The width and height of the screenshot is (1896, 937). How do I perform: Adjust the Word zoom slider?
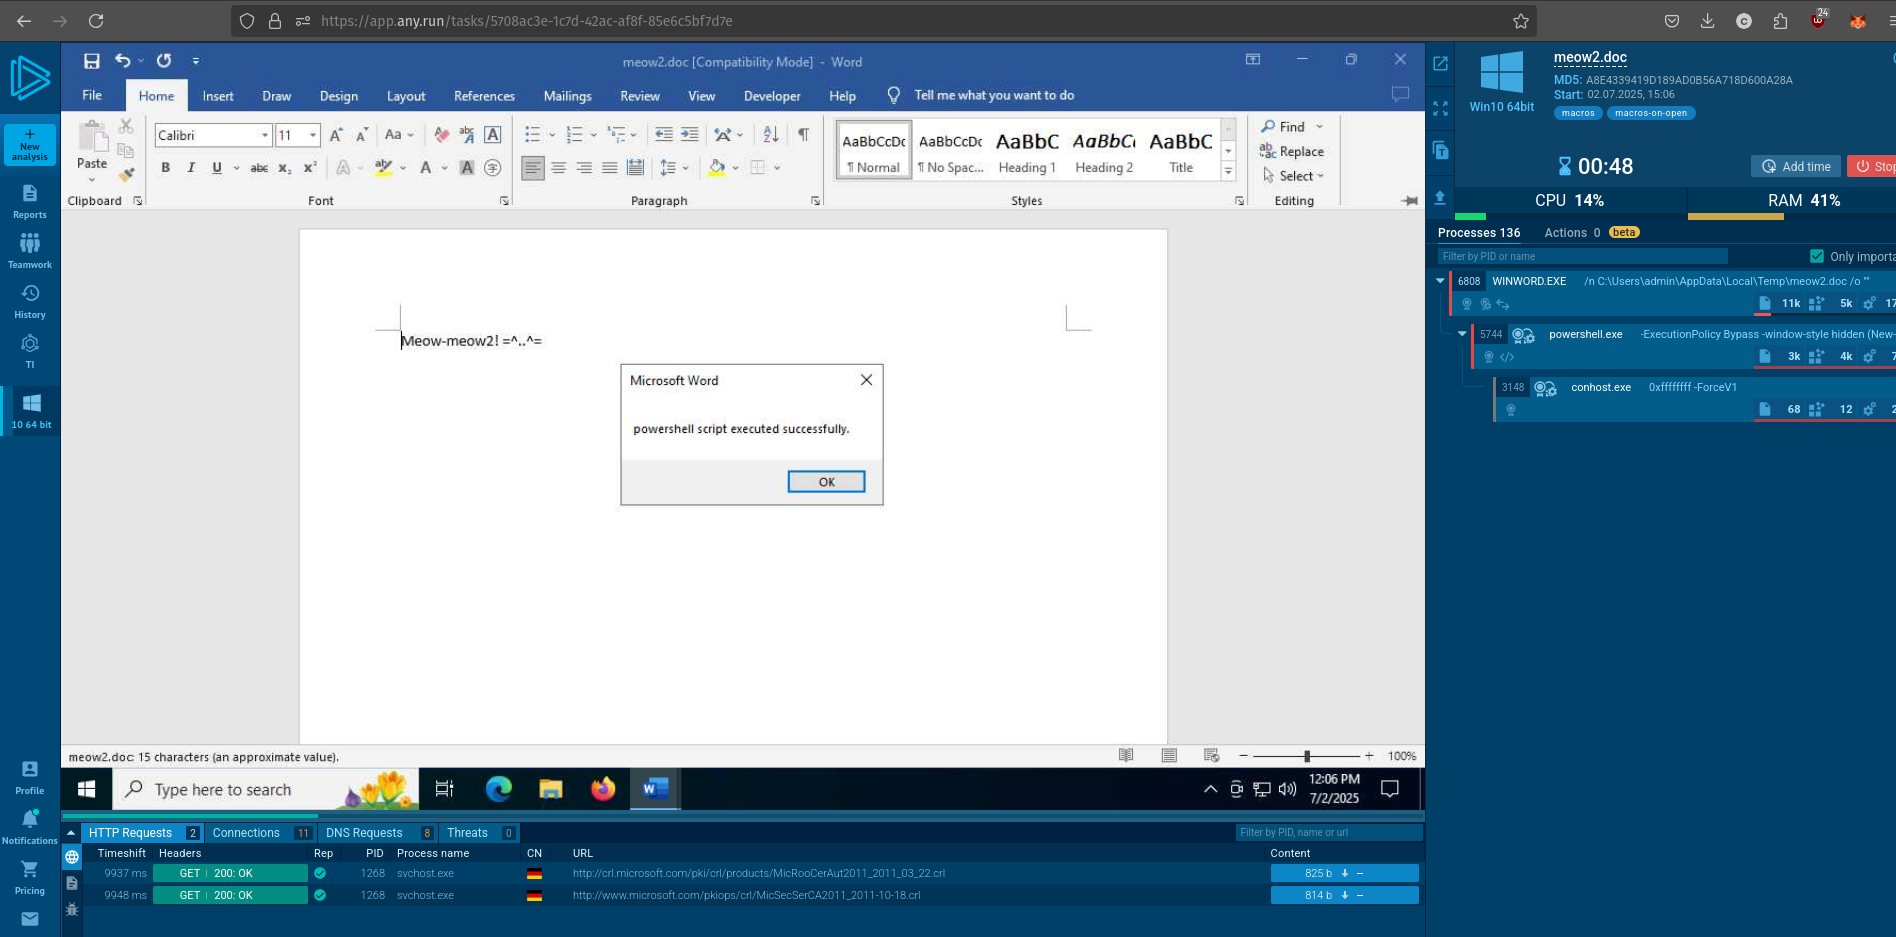(x=1306, y=756)
